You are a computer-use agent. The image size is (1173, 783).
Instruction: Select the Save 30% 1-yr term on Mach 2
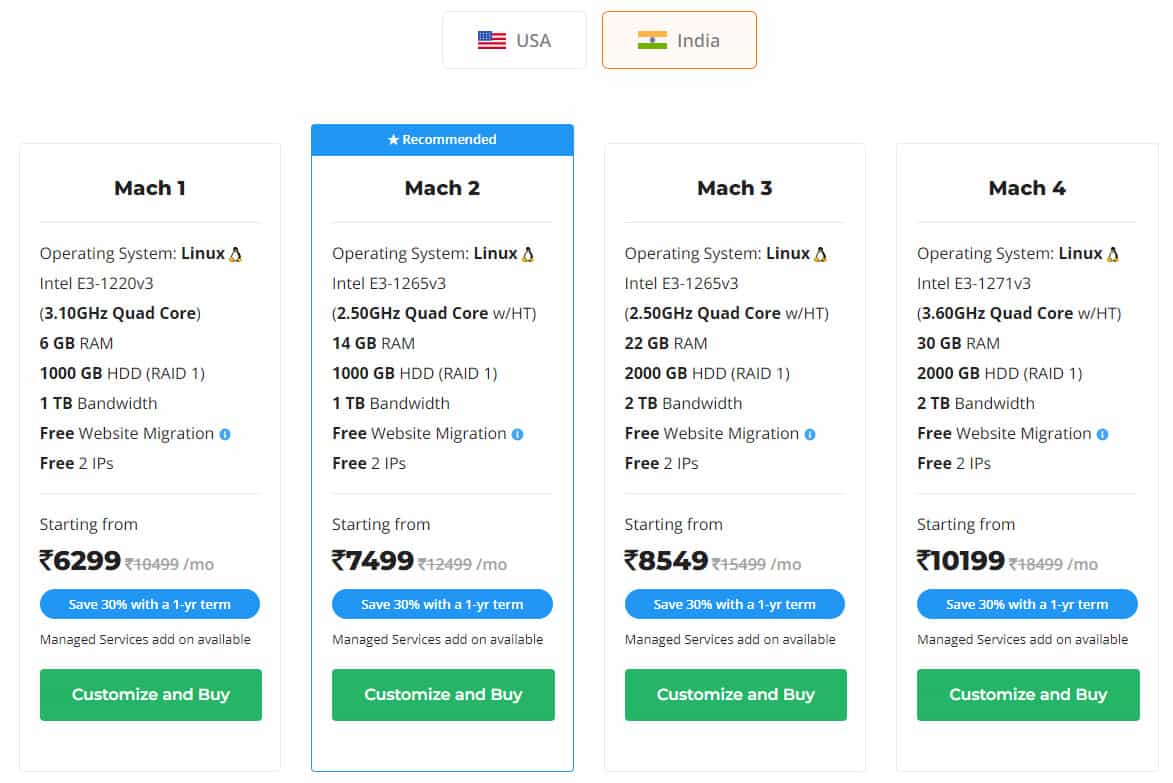point(442,604)
